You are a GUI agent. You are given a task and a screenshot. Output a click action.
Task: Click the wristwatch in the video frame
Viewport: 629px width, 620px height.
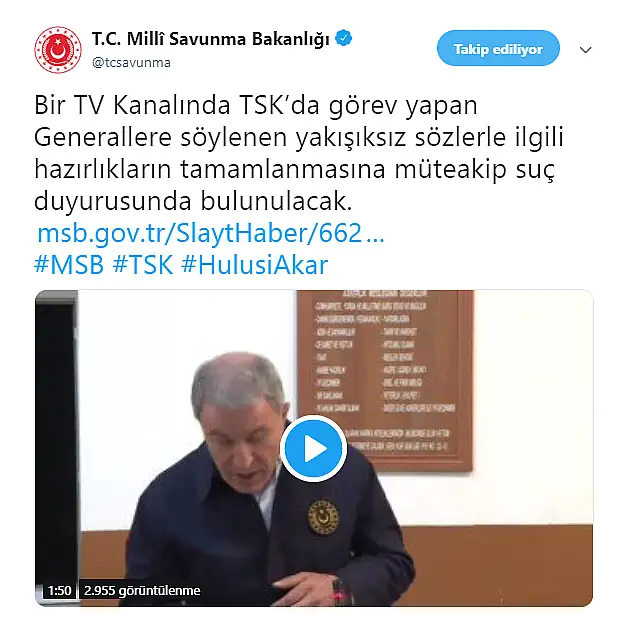coord(340,593)
